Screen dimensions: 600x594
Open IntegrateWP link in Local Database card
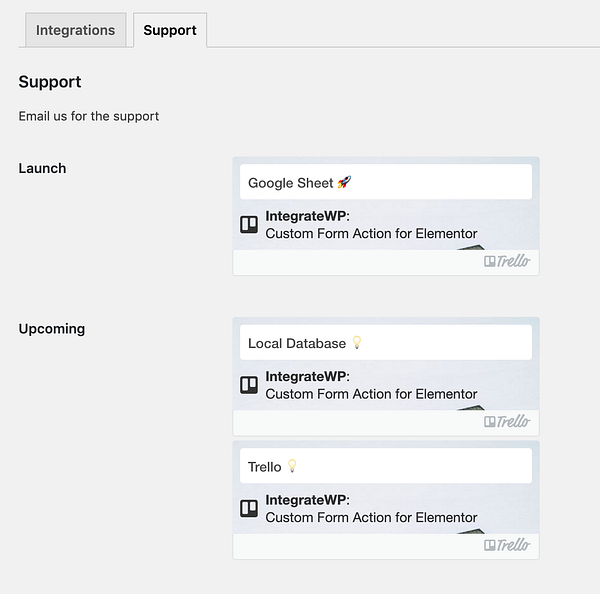[x=305, y=376]
